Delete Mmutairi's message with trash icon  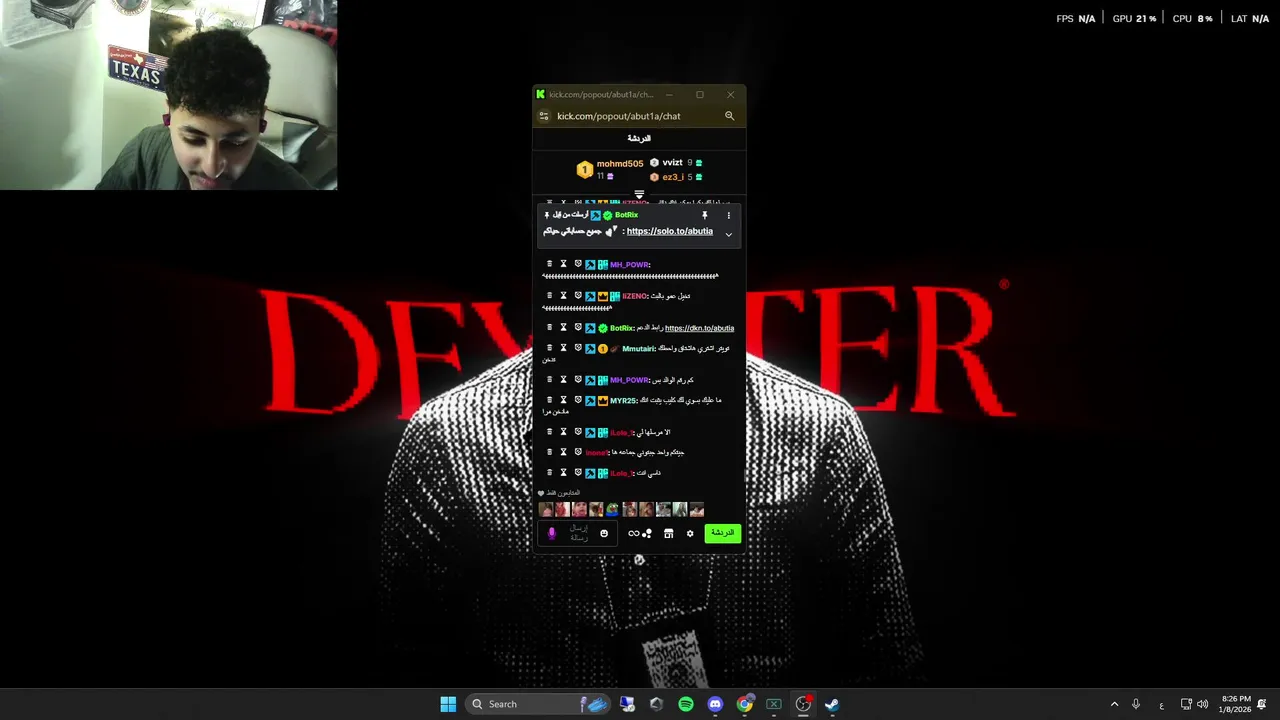coord(549,348)
